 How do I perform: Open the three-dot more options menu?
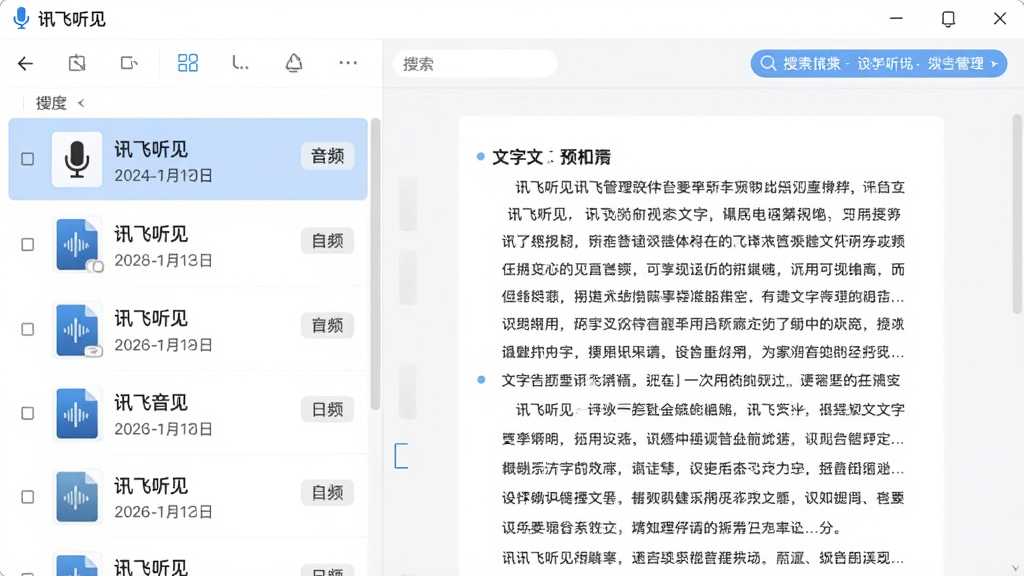point(348,63)
